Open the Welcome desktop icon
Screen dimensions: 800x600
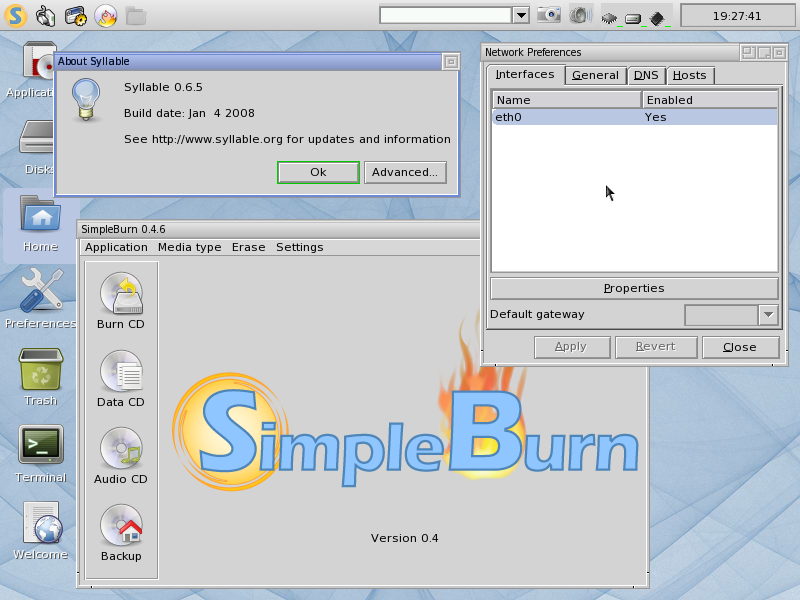click(41, 531)
